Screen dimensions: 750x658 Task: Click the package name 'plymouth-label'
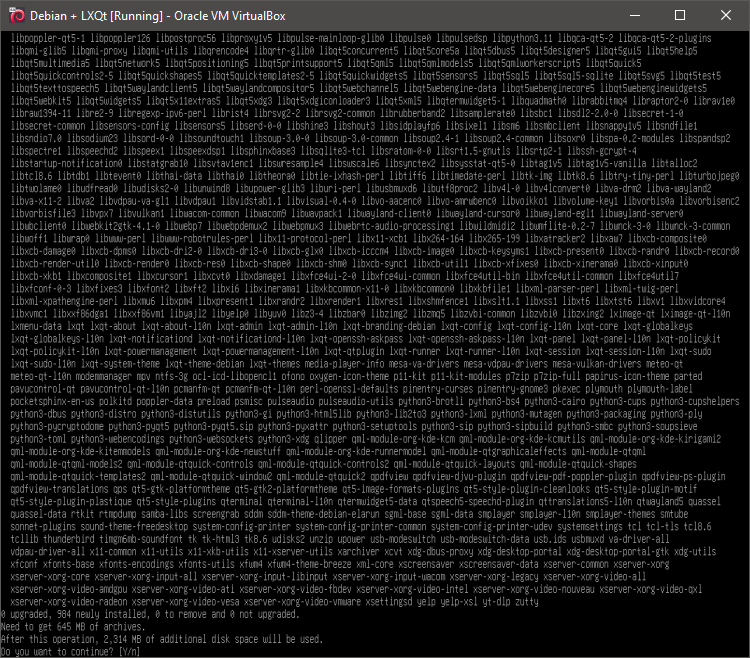point(660,389)
